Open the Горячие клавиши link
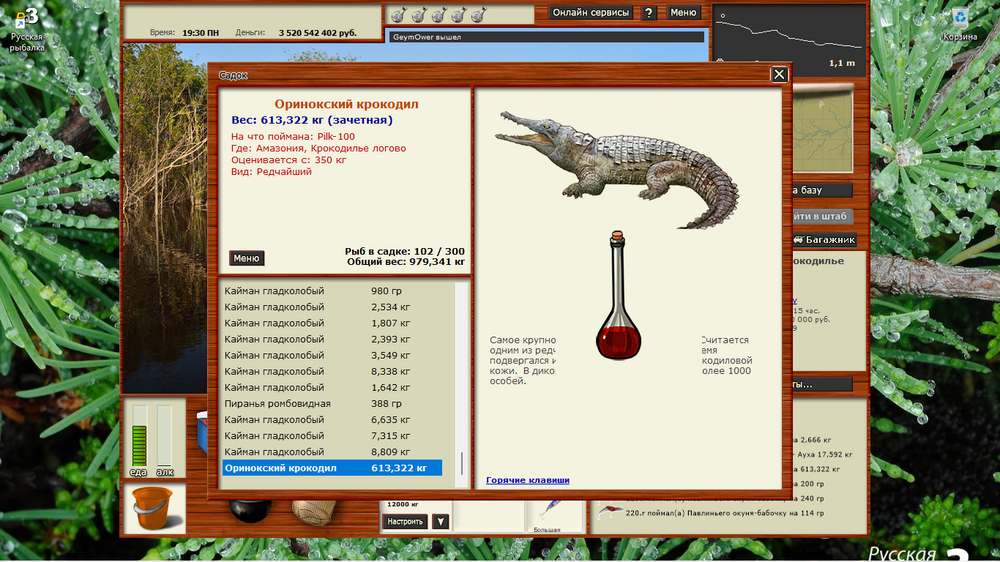 (527, 480)
